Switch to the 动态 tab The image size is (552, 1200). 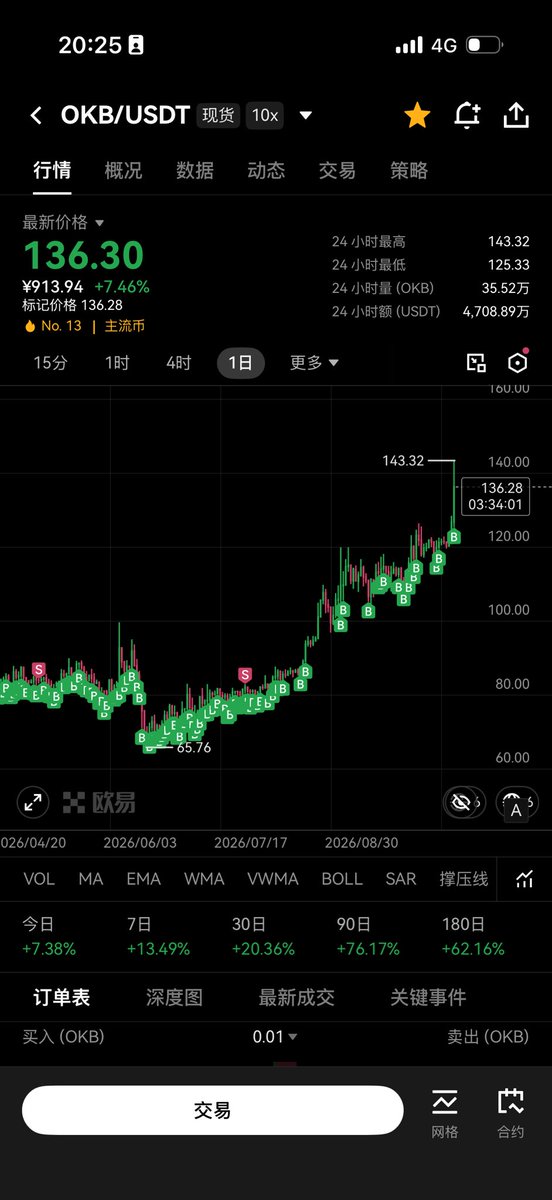click(266, 171)
